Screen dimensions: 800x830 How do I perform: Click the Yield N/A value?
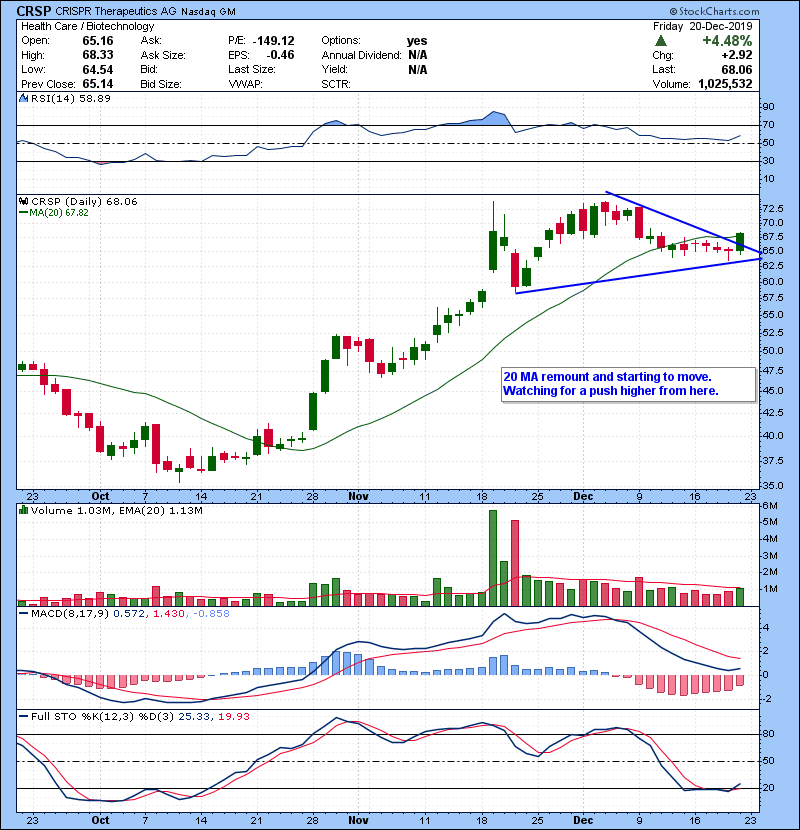[x=417, y=69]
